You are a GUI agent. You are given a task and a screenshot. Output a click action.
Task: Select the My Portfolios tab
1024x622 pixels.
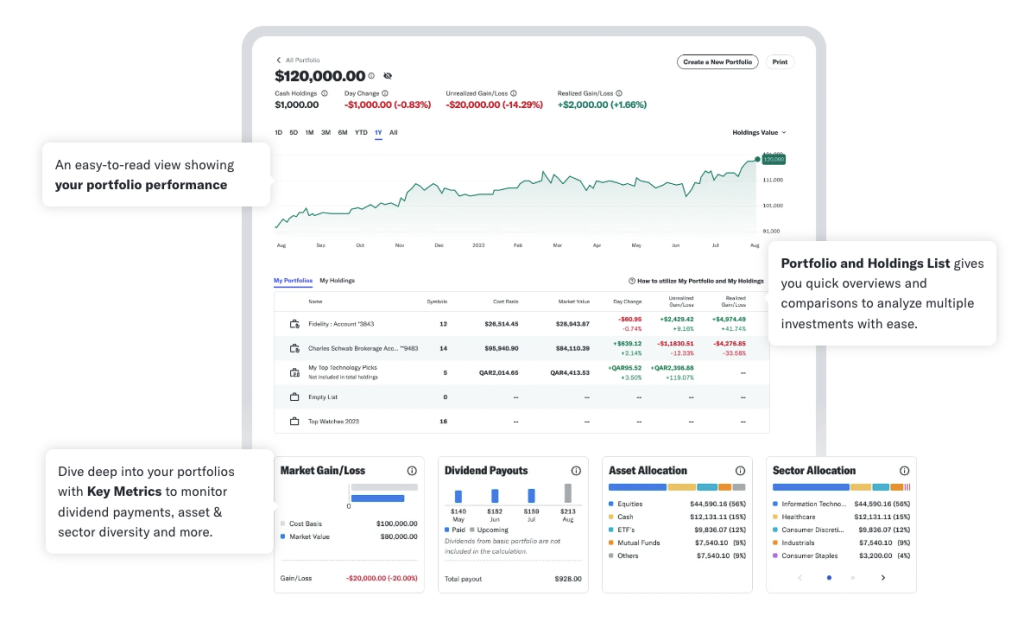(x=293, y=281)
